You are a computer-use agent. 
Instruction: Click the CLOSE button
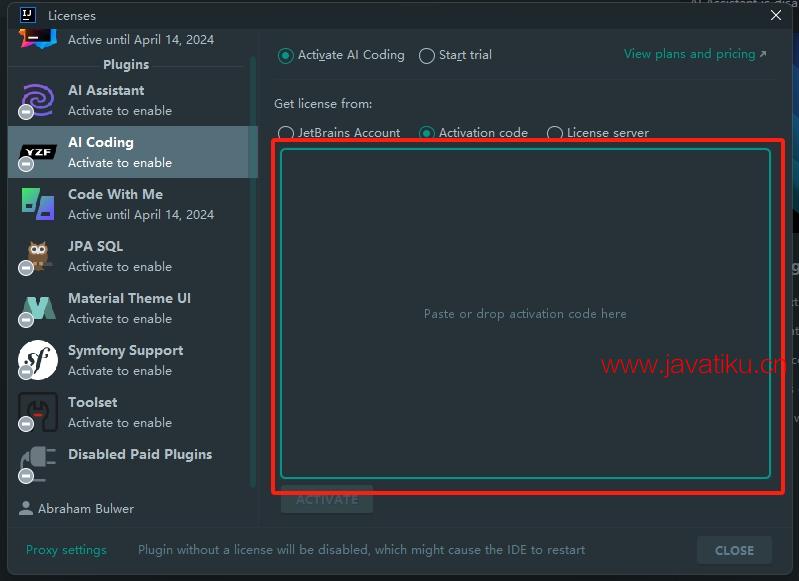(x=734, y=550)
